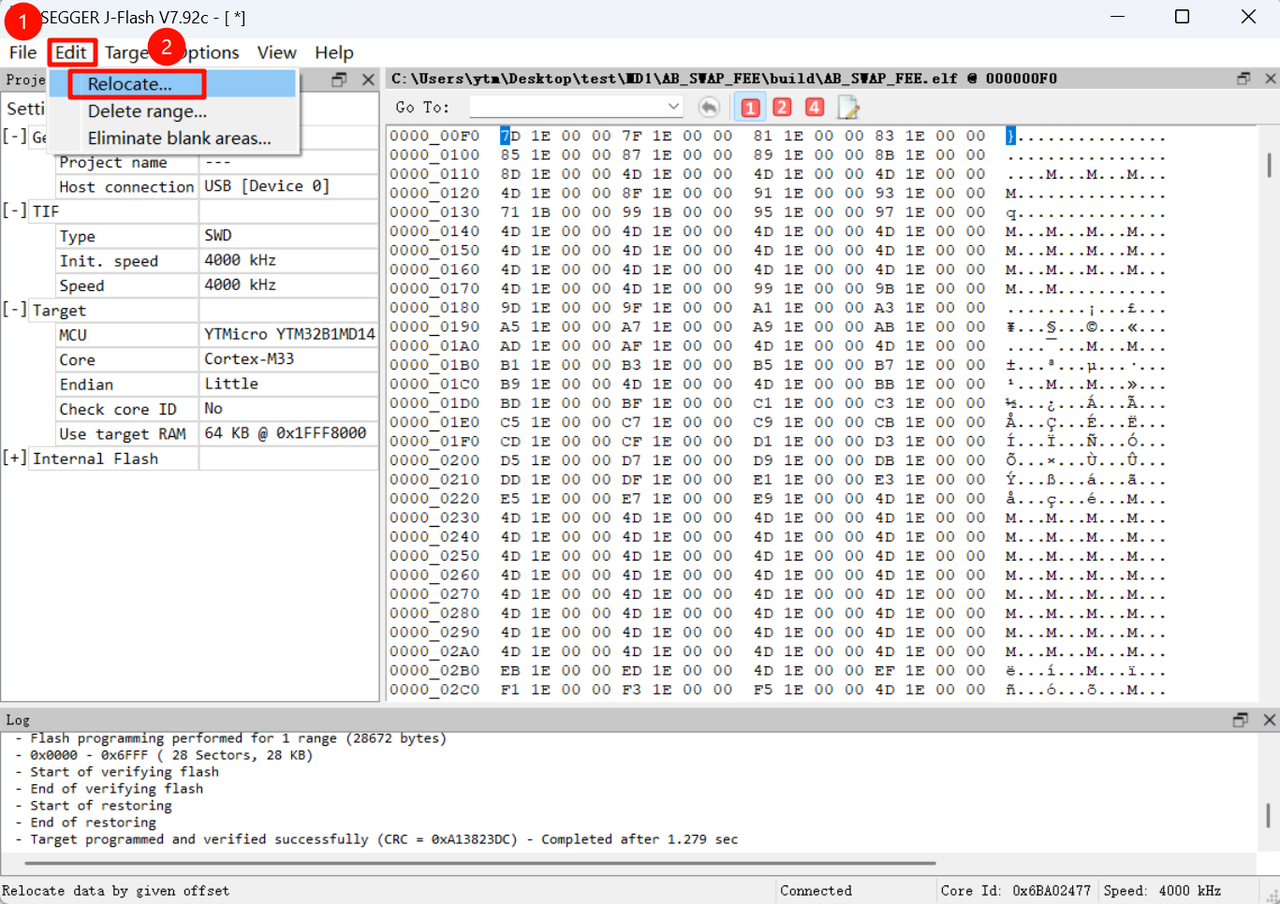Image resolution: width=1280 pixels, height=904 pixels.
Task: Click the log line 'Target programmed and verified successfully'
Action: tap(384, 839)
